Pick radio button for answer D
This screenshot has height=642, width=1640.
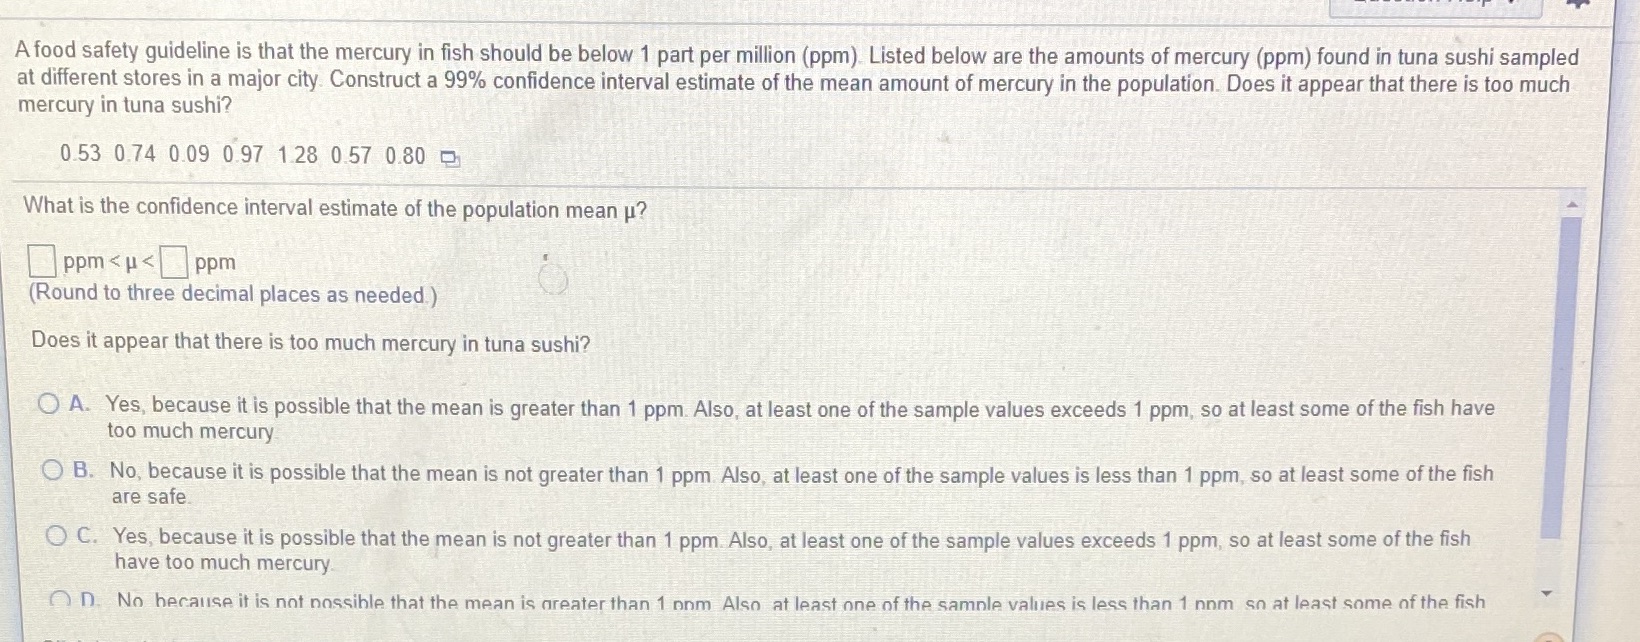pyautogui.click(x=62, y=600)
